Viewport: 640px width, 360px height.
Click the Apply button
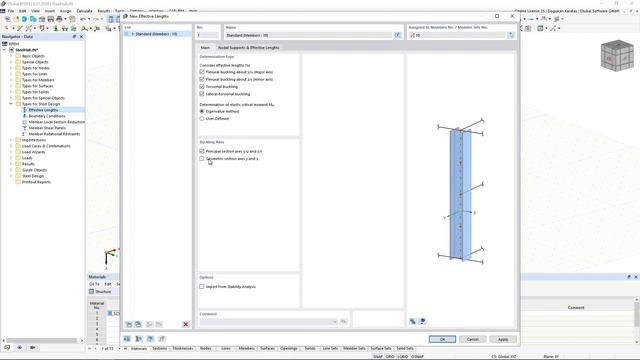503,339
